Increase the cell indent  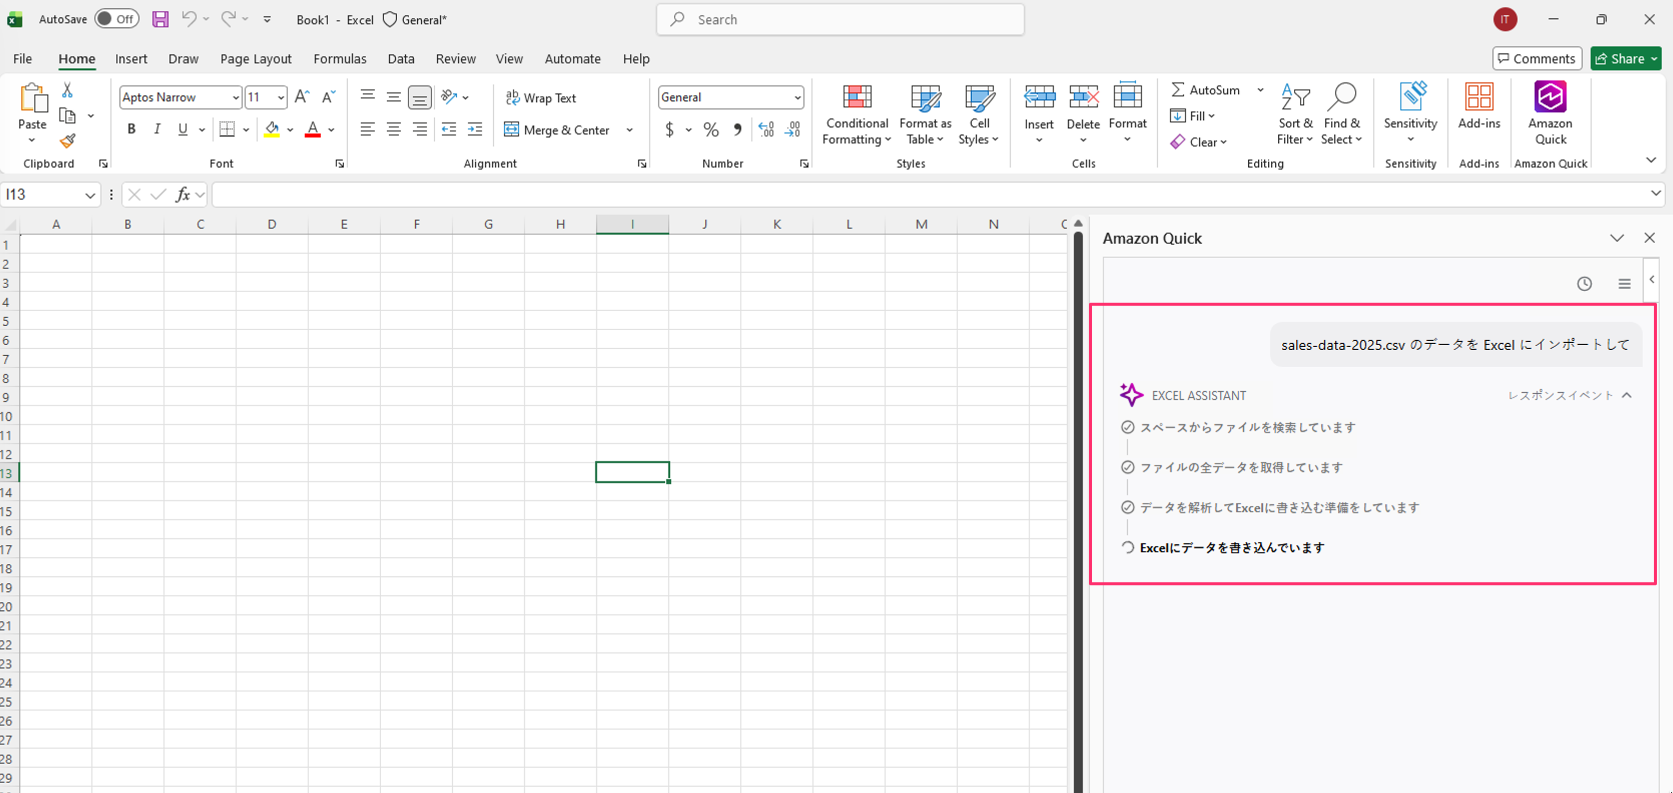475,129
